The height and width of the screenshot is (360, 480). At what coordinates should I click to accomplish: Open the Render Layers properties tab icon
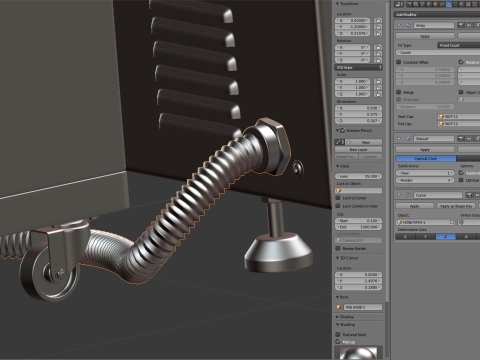pyautogui.click(x=416, y=4)
